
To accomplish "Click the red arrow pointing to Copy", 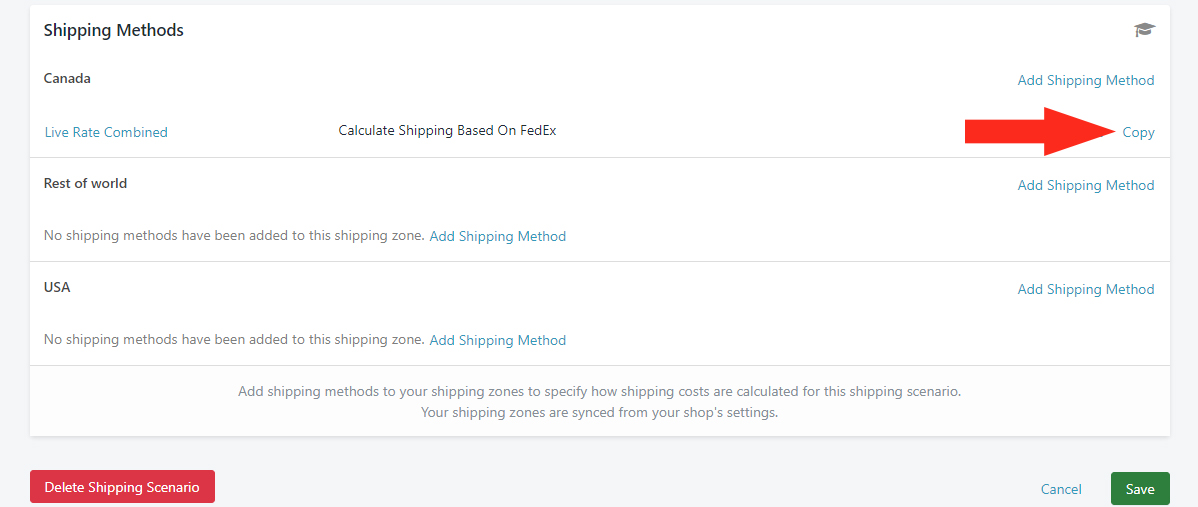I will 1043,131.
